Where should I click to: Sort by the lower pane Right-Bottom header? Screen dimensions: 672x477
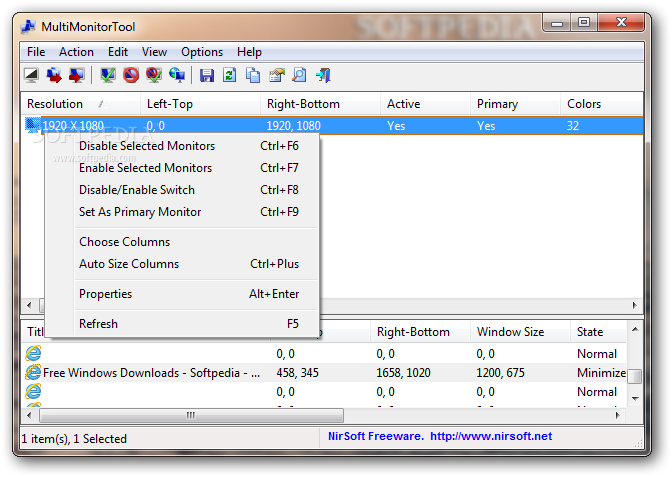(420, 332)
